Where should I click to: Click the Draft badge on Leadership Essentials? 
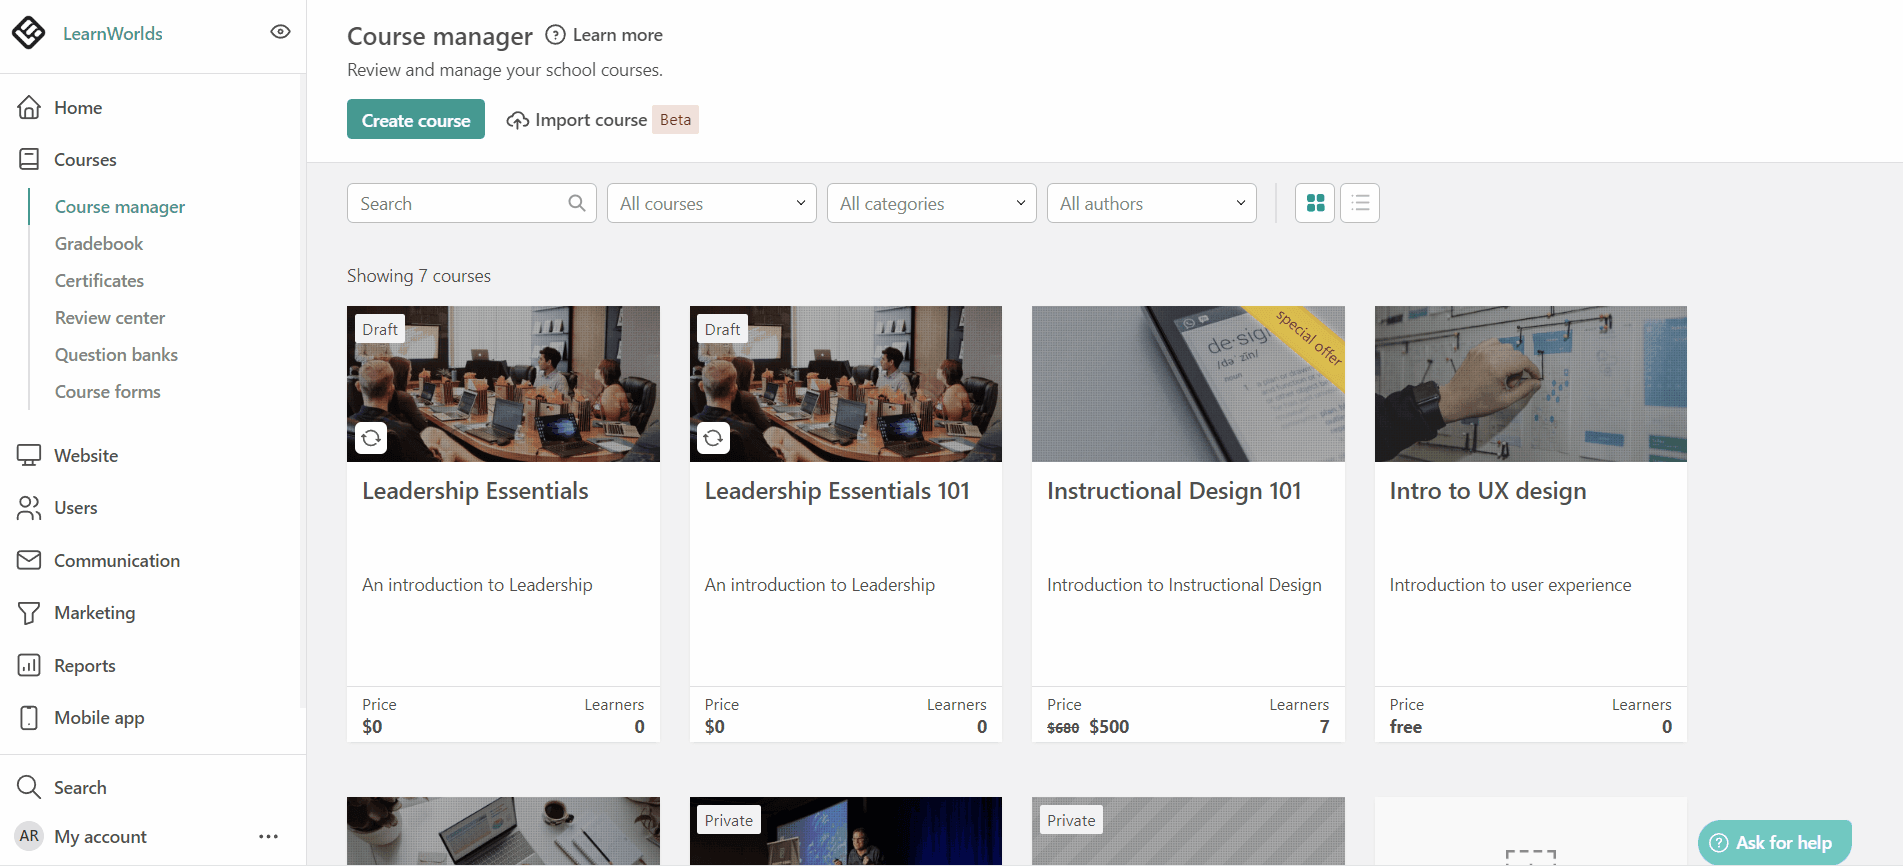[x=380, y=329]
